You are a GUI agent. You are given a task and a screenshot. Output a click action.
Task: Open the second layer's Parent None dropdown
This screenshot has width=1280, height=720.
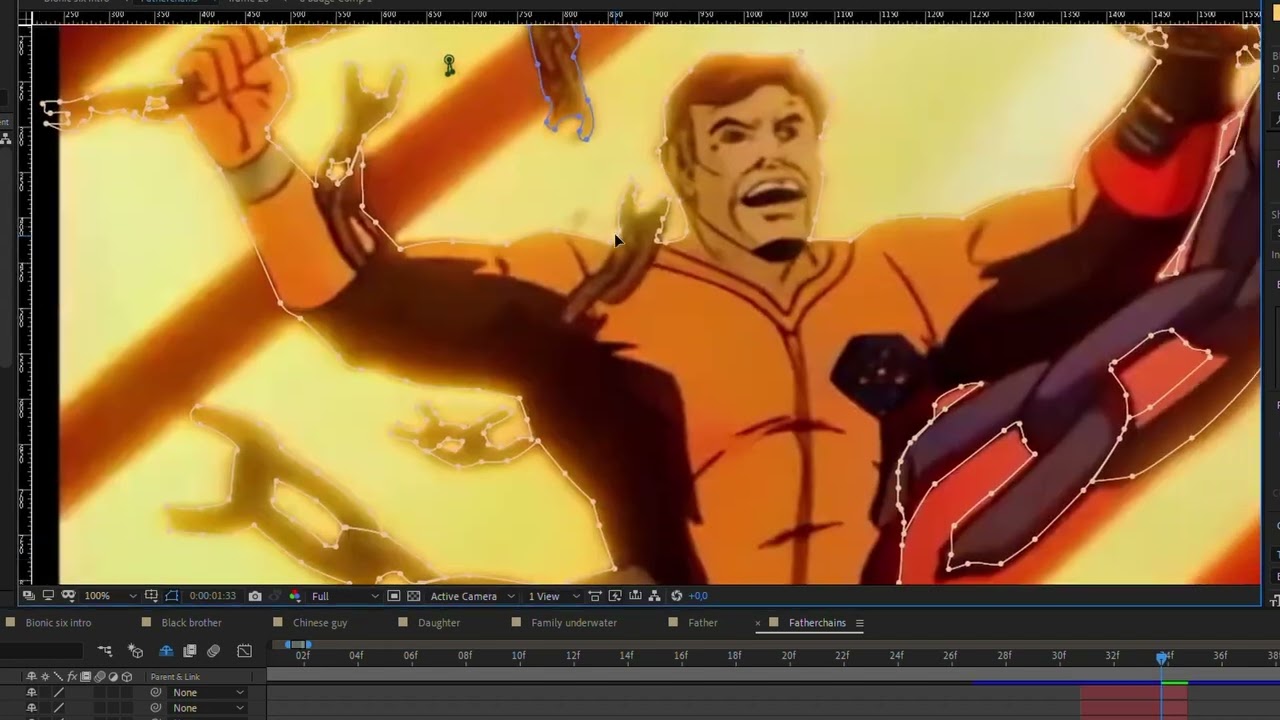point(208,708)
